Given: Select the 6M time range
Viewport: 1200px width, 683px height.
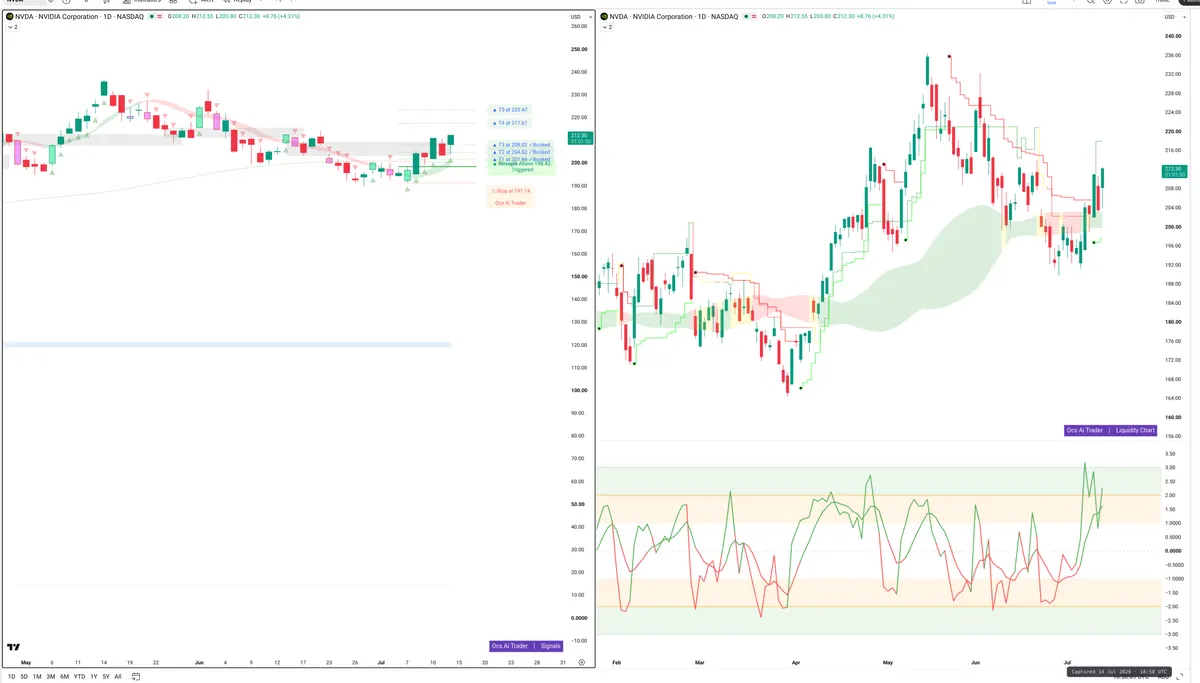Looking at the screenshot, I should [64, 676].
